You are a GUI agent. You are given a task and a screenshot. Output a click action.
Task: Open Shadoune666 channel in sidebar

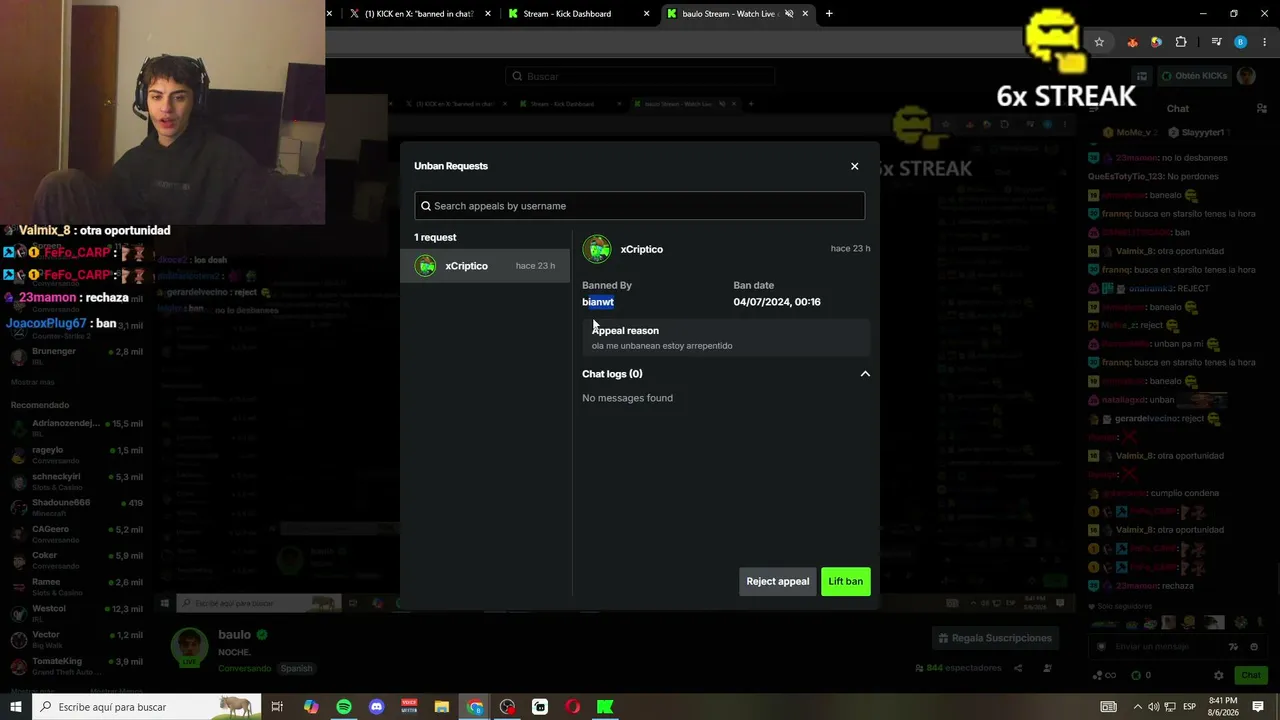click(77, 507)
